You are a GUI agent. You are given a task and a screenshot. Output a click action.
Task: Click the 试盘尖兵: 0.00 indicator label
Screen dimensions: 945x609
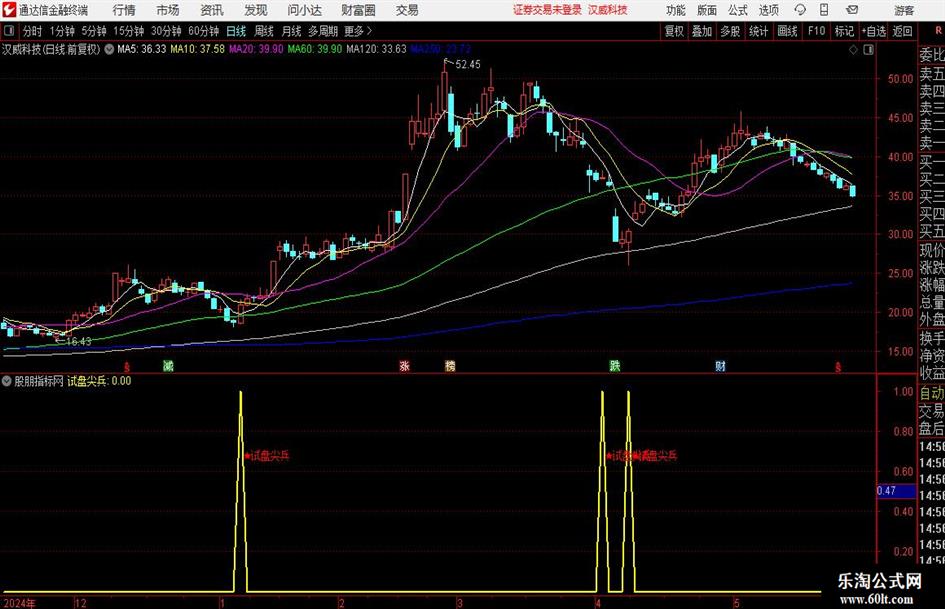pyautogui.click(x=99, y=381)
